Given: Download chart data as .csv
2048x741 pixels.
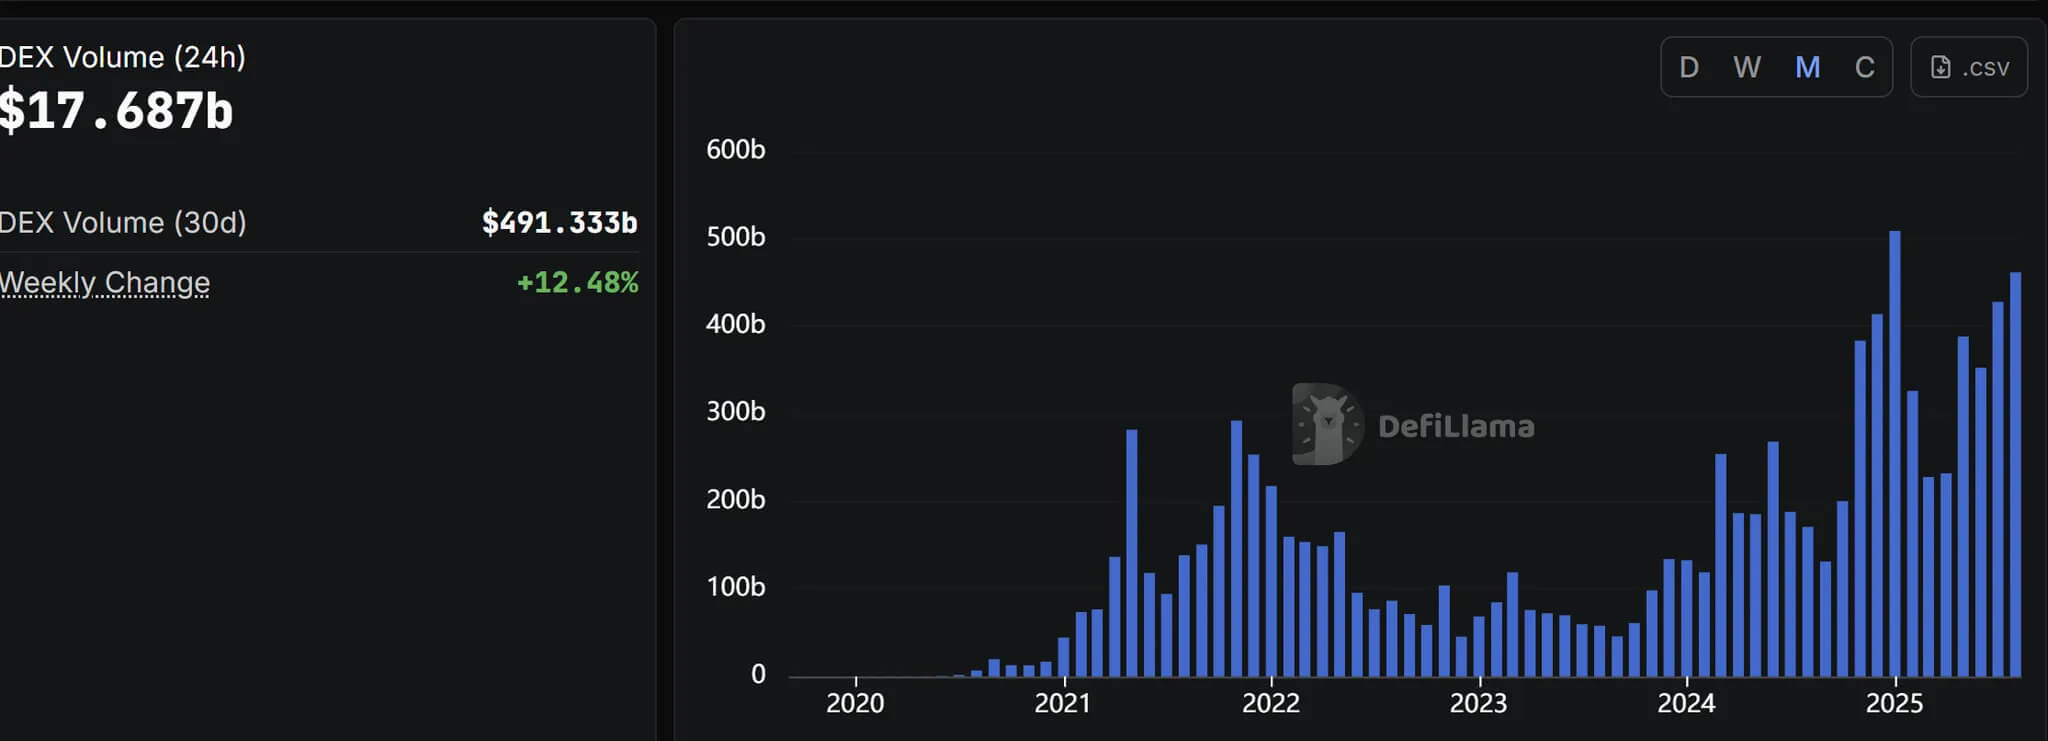Looking at the screenshot, I should (1969, 67).
